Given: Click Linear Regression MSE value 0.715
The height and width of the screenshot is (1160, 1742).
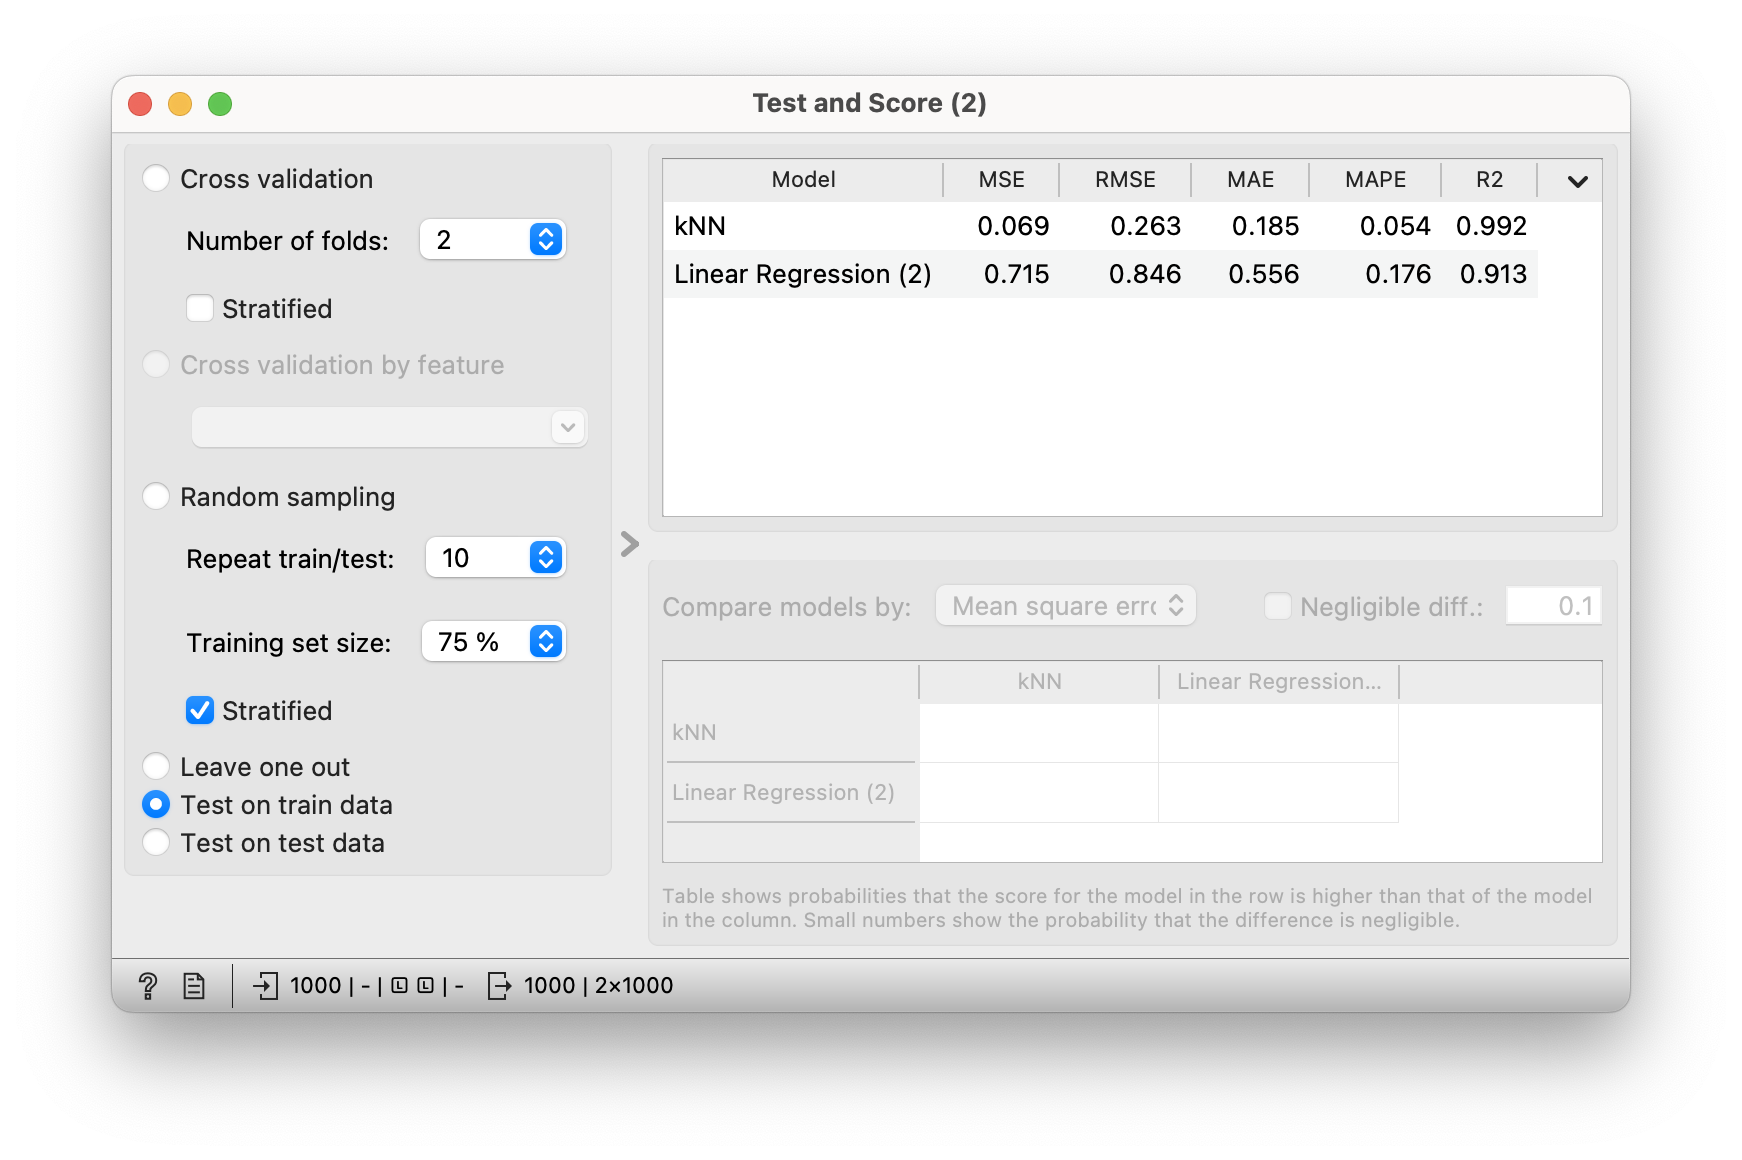Looking at the screenshot, I should (x=1016, y=274).
